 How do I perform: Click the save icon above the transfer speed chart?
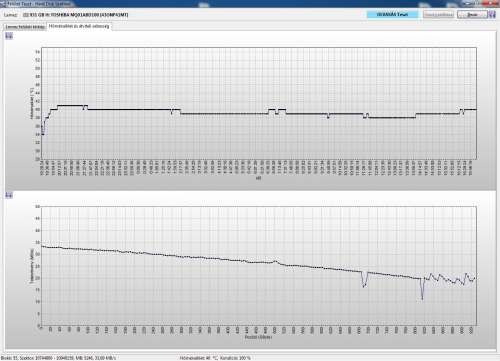[9, 195]
